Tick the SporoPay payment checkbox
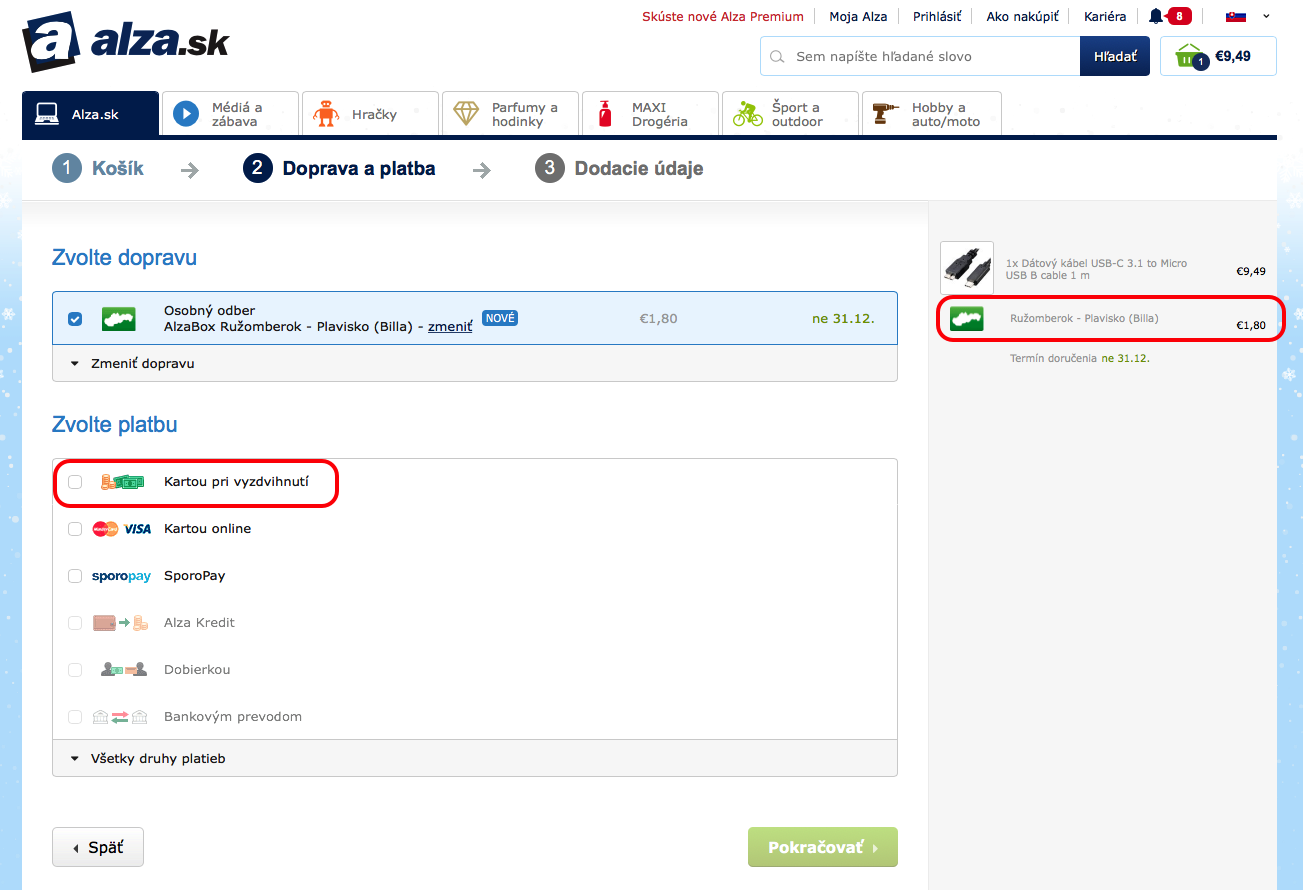 click(x=75, y=576)
